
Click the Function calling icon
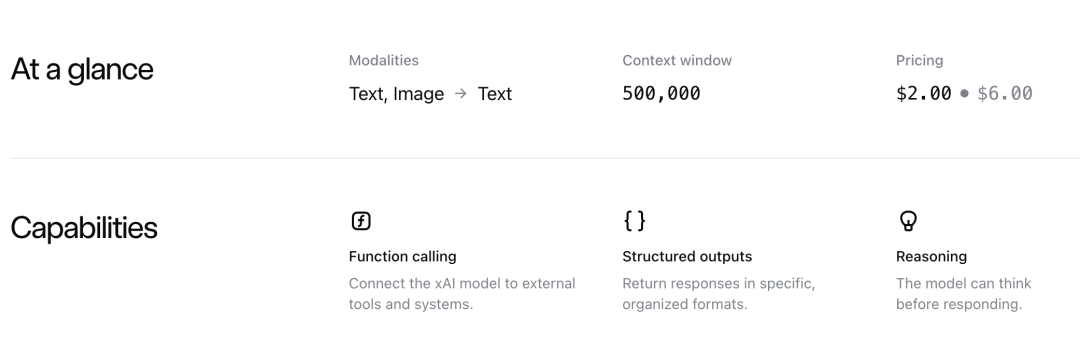[361, 221]
